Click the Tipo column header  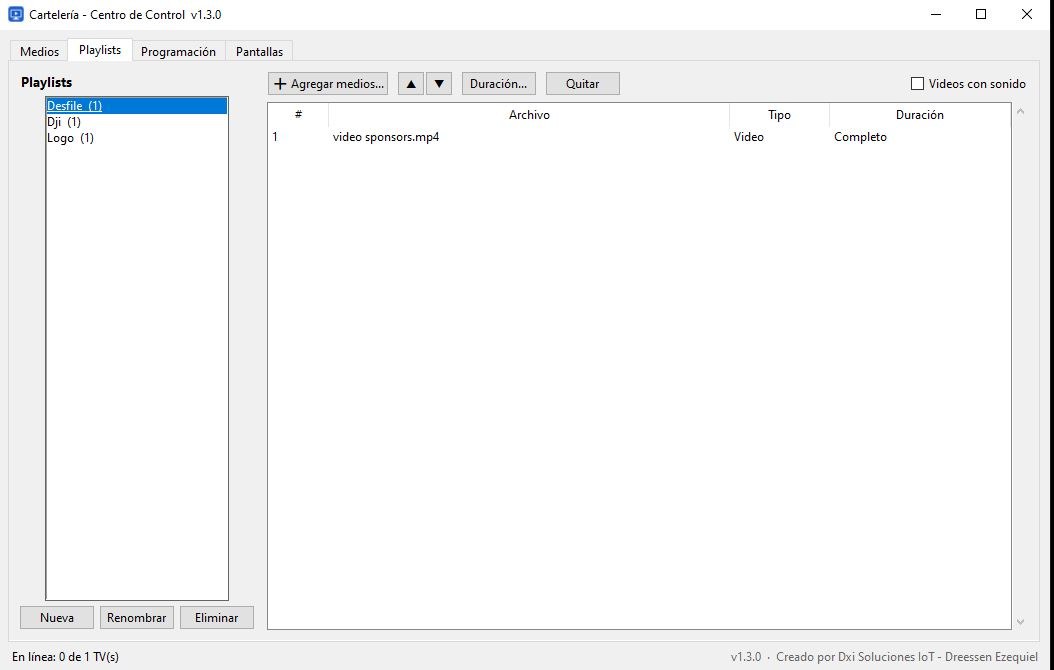(x=779, y=115)
